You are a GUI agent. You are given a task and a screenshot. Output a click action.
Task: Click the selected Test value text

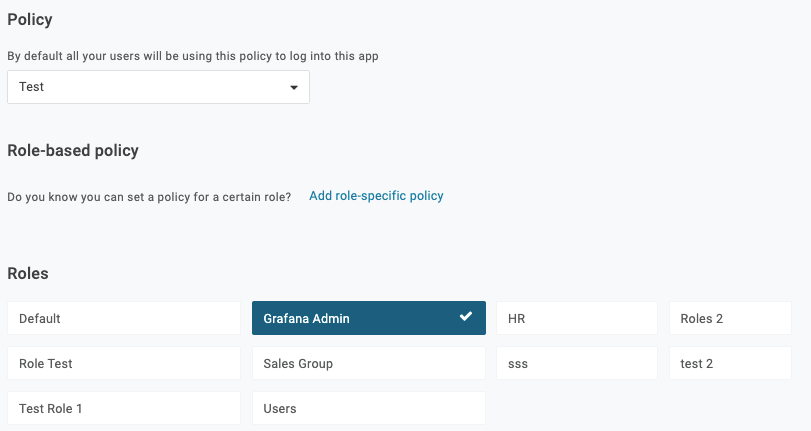32,87
